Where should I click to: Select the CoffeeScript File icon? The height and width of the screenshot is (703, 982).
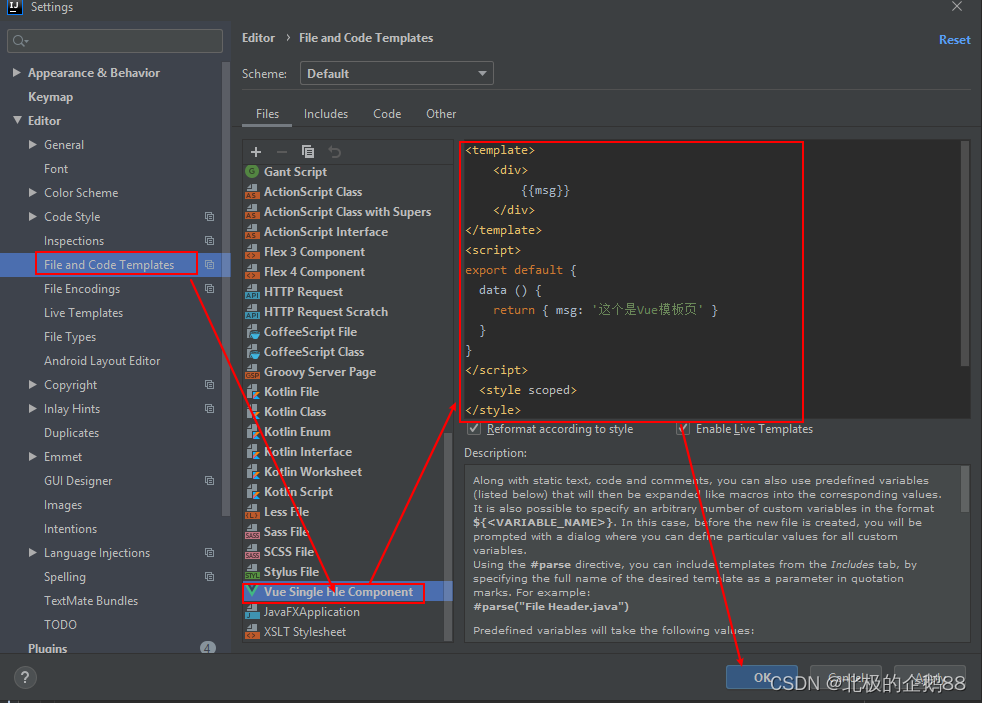(252, 332)
